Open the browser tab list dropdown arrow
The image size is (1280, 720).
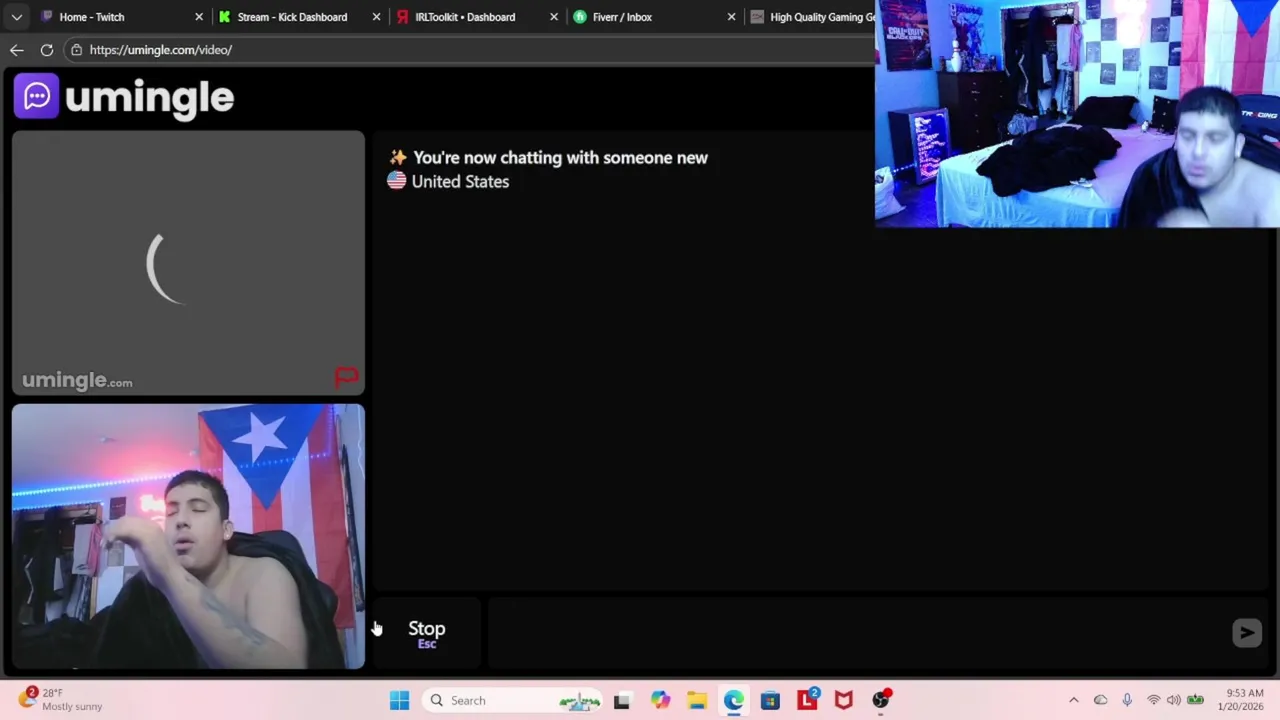[x=16, y=17]
